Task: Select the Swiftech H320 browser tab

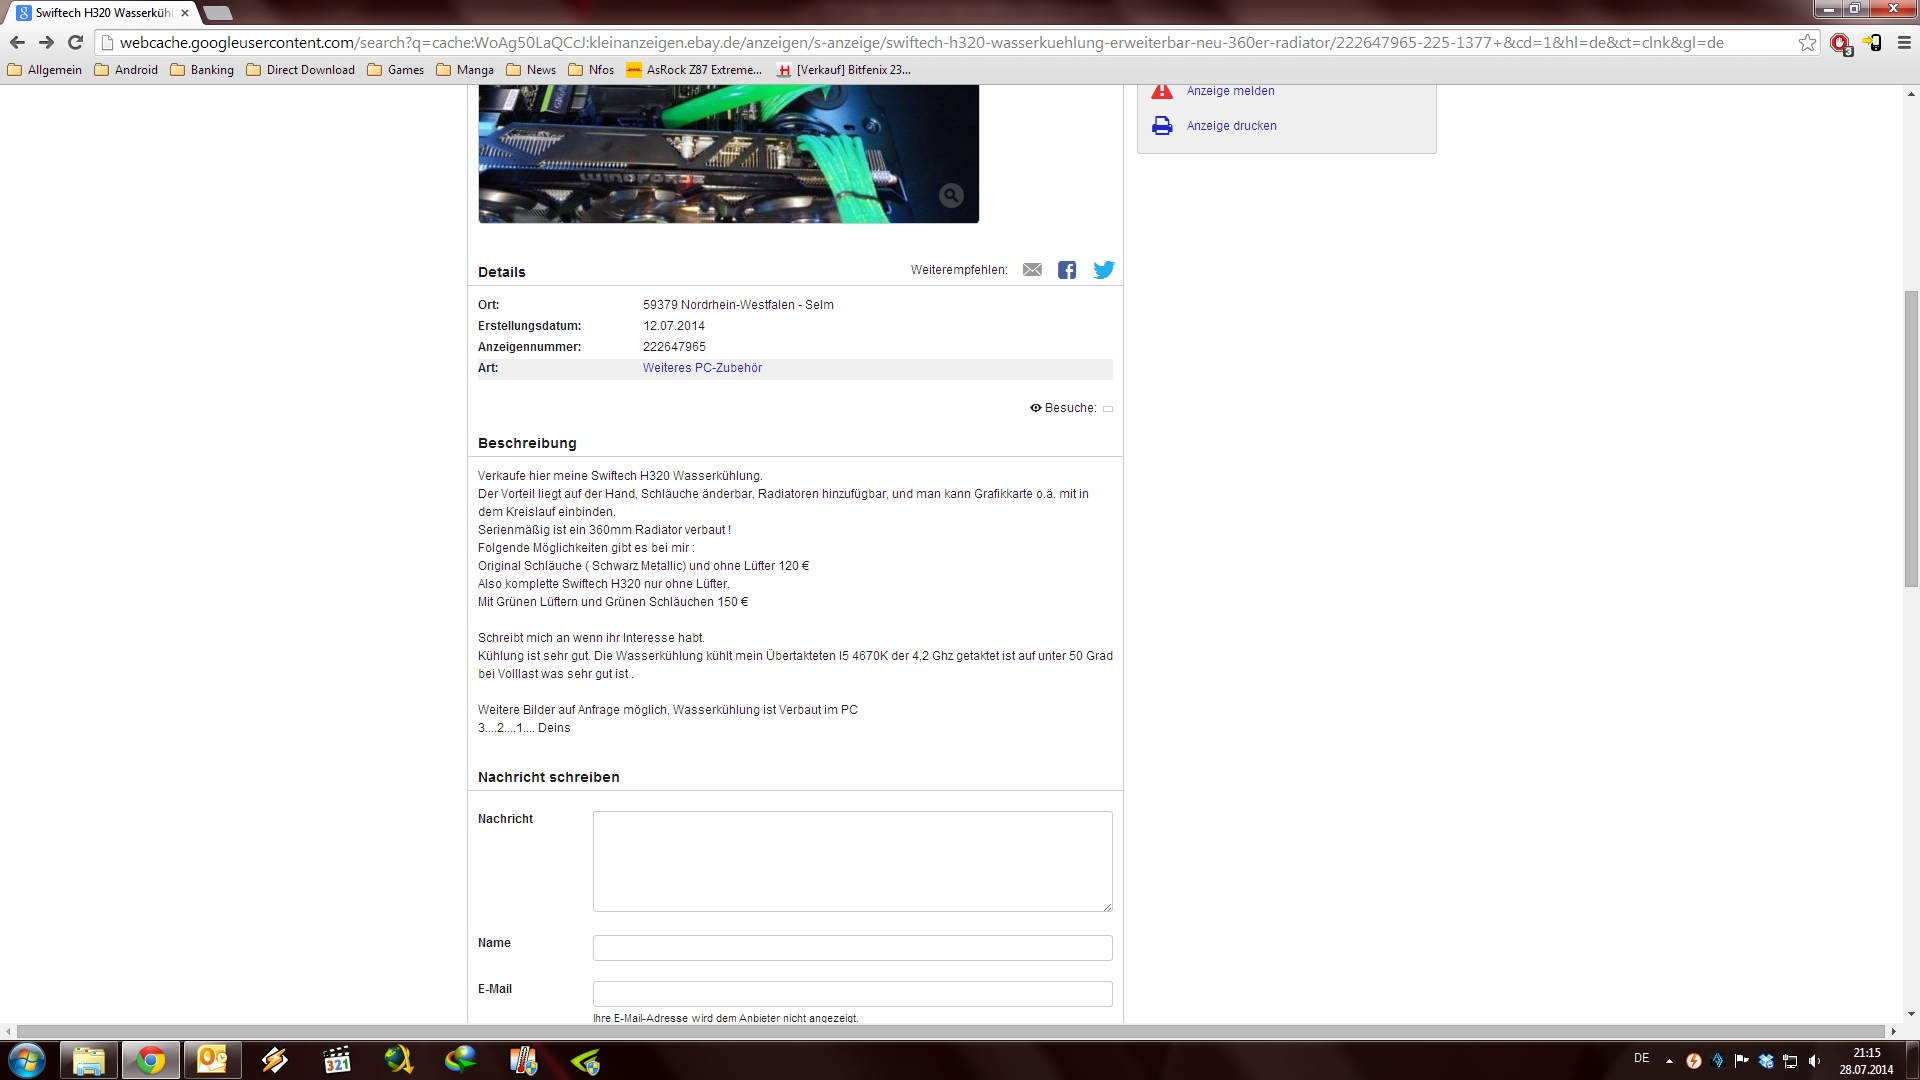Action: (102, 13)
